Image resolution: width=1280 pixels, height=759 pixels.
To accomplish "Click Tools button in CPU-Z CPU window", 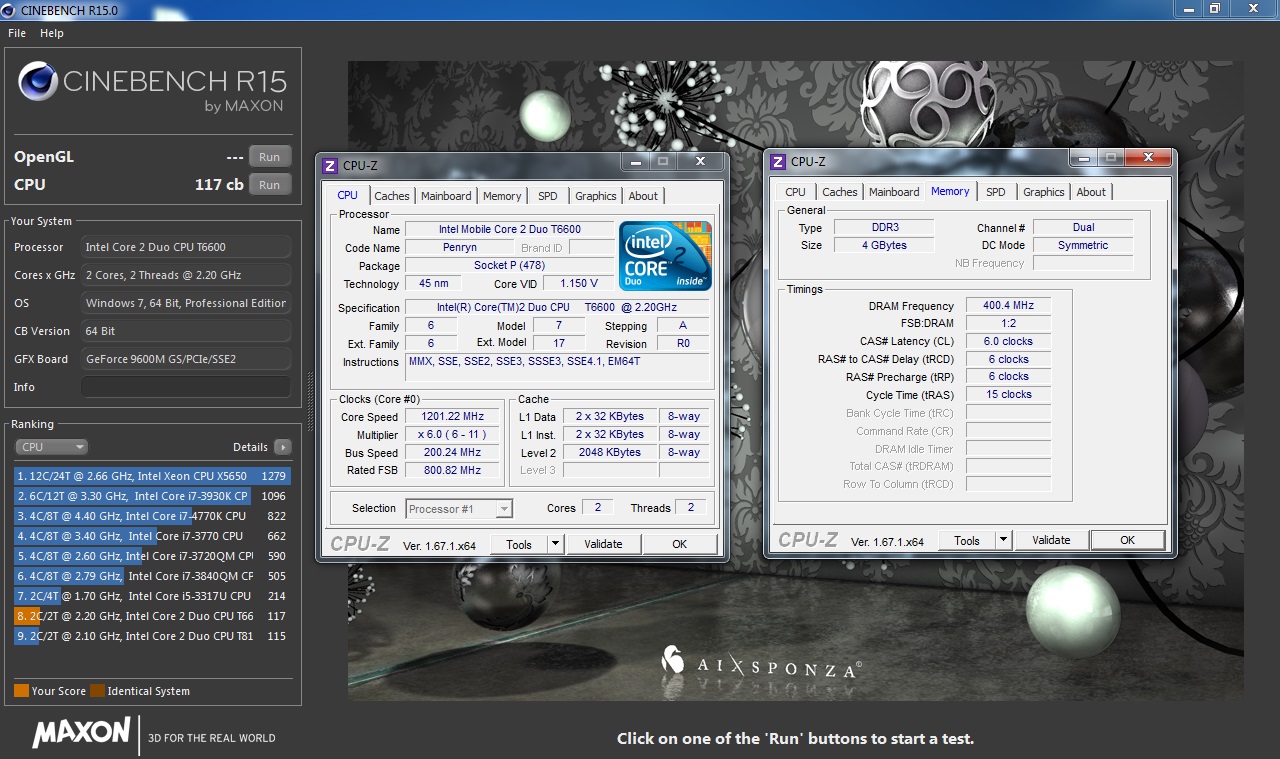I will 519,544.
